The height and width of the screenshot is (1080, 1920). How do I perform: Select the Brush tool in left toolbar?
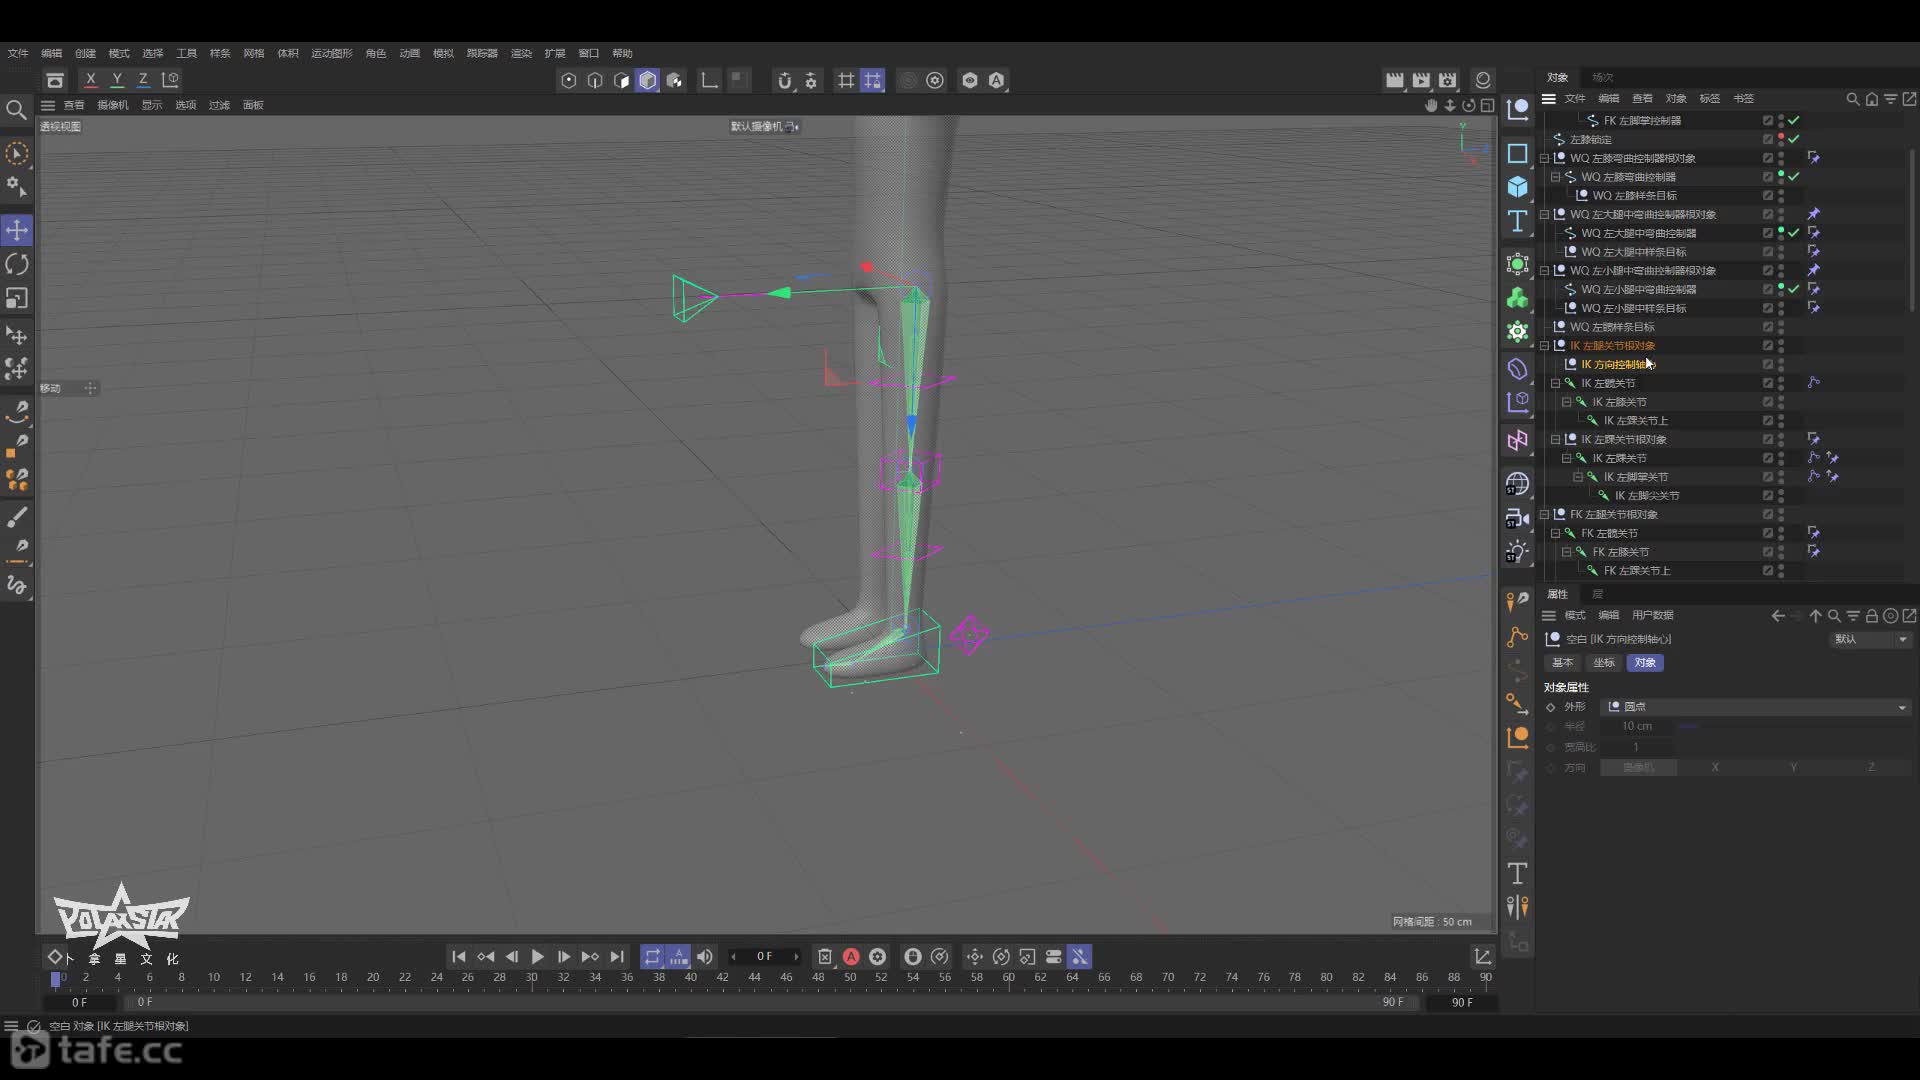pyautogui.click(x=17, y=516)
